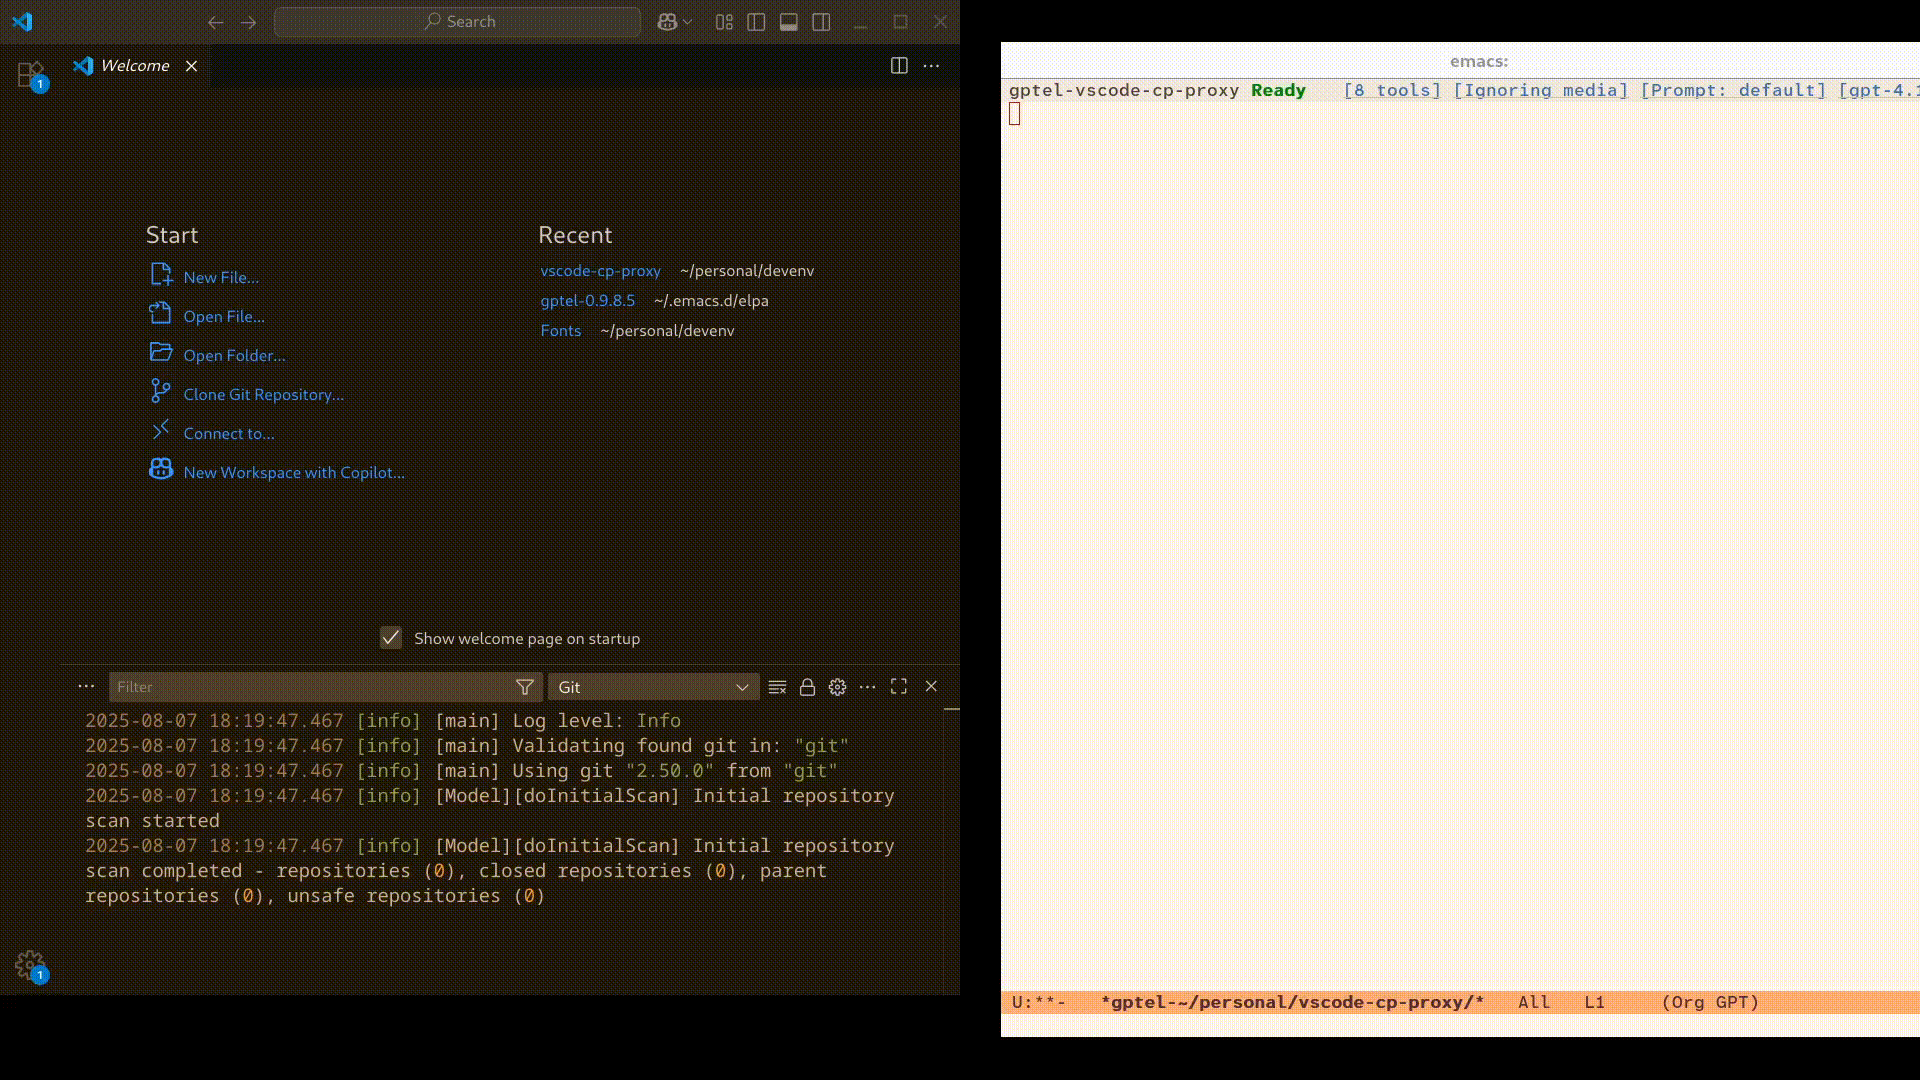Focus the Output Filter input field
Image resolution: width=1920 pixels, height=1080 pixels.
point(310,687)
